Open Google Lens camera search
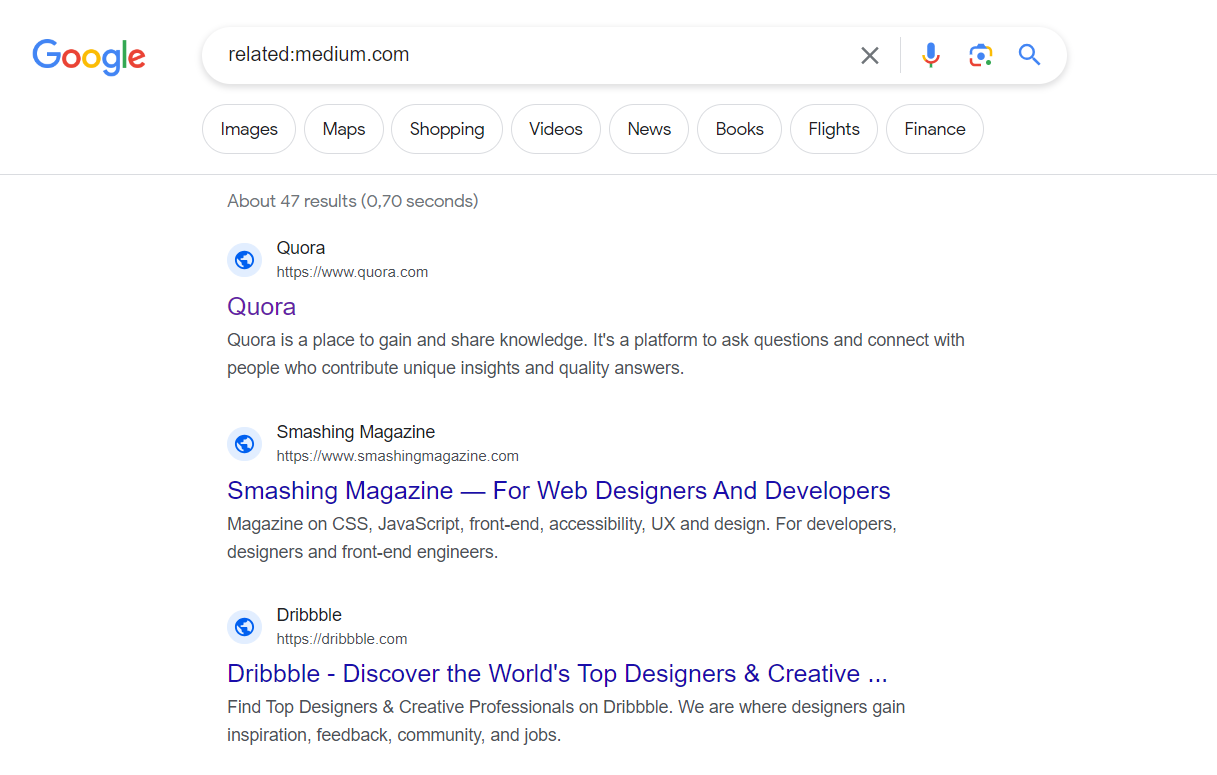Screen dimensions: 1217x775 (980, 55)
